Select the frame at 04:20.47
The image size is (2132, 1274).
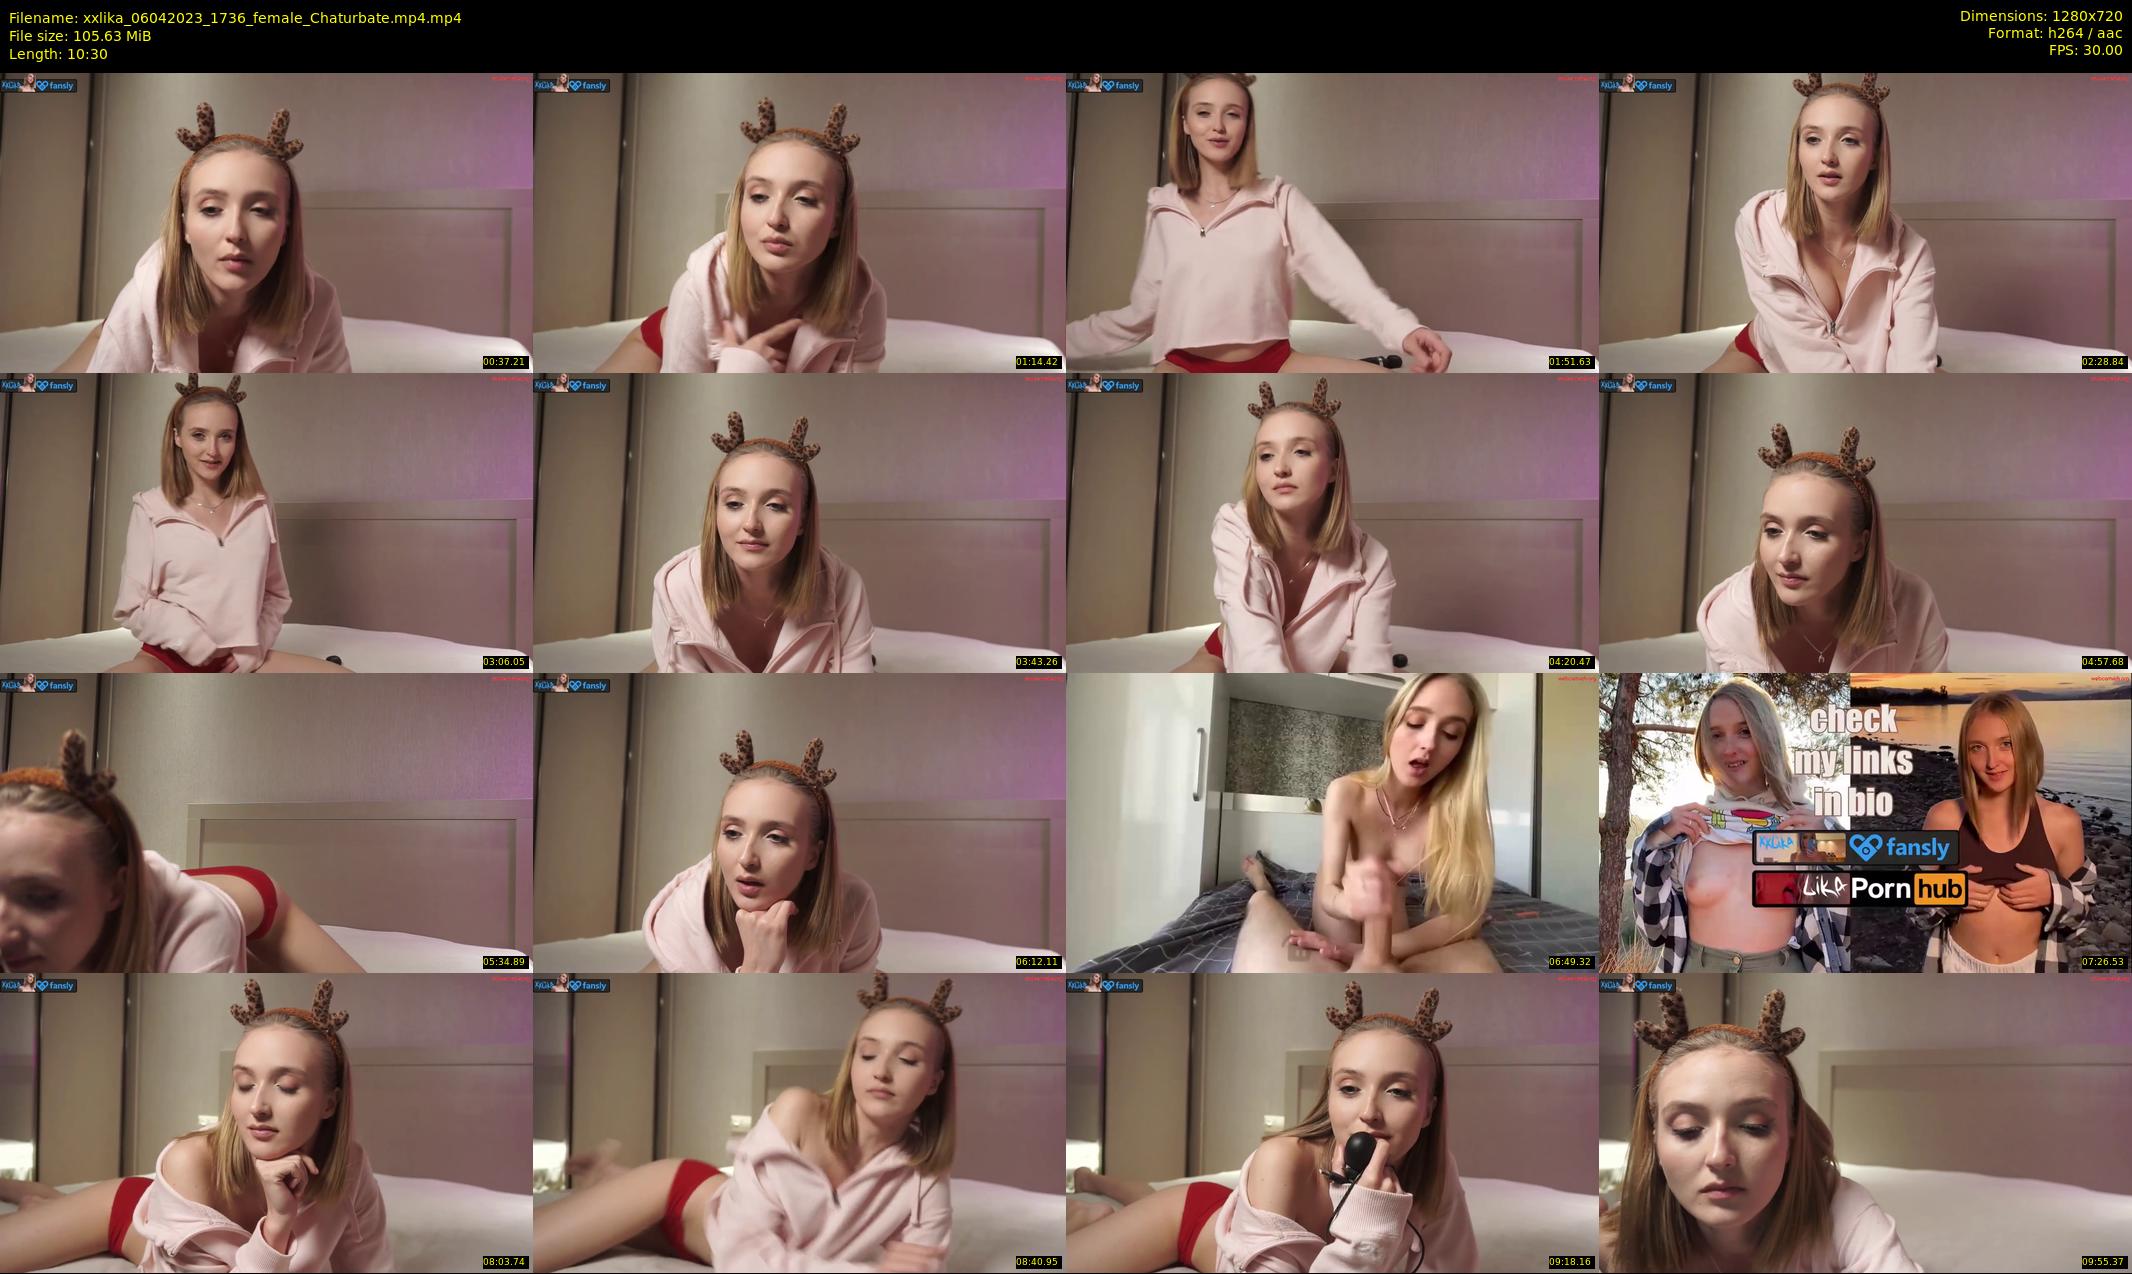click(x=1332, y=522)
